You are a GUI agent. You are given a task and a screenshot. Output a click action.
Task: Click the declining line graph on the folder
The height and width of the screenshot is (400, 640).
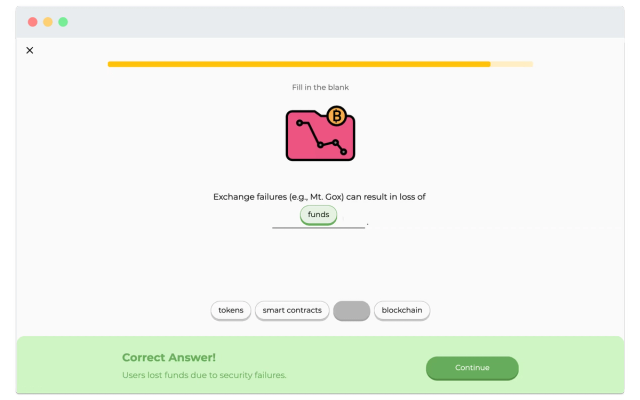click(322, 138)
